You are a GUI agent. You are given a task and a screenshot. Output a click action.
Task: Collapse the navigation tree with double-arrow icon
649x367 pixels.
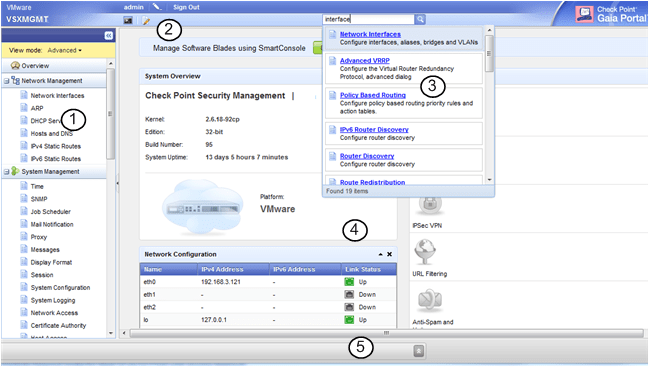pyautogui.click(x=108, y=36)
